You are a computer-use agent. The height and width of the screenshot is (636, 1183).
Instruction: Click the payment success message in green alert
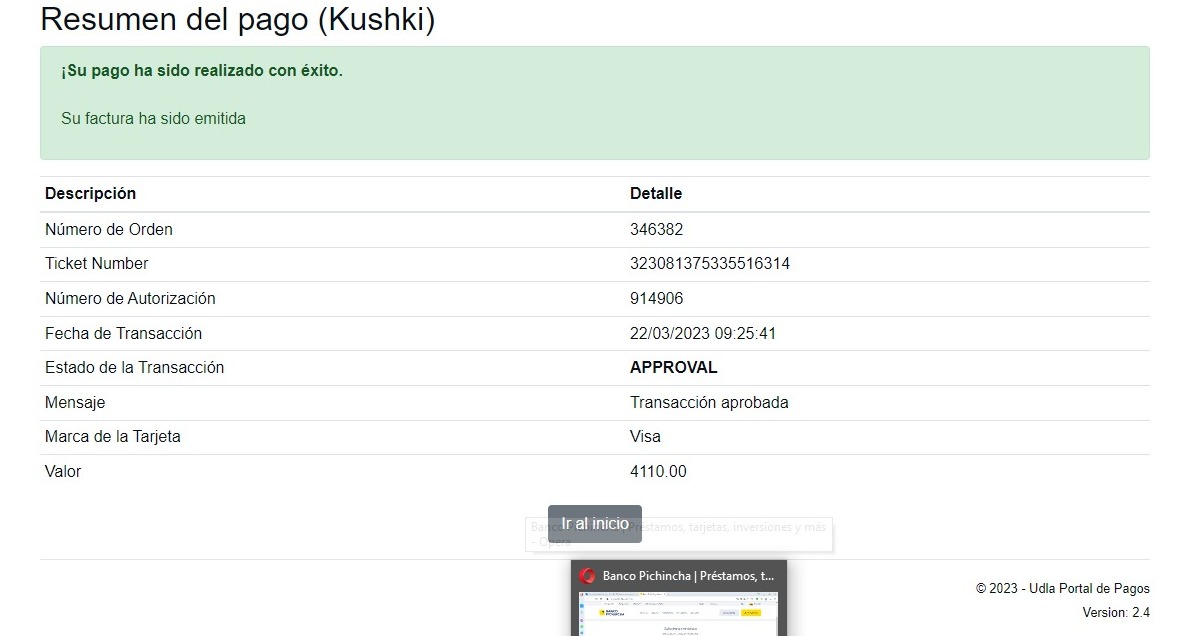202,71
